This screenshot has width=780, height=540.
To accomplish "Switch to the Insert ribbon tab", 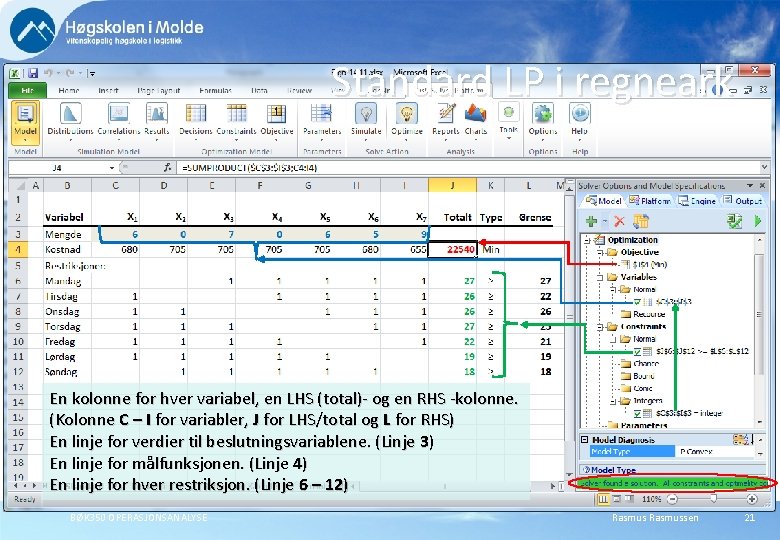I will pyautogui.click(x=108, y=90).
